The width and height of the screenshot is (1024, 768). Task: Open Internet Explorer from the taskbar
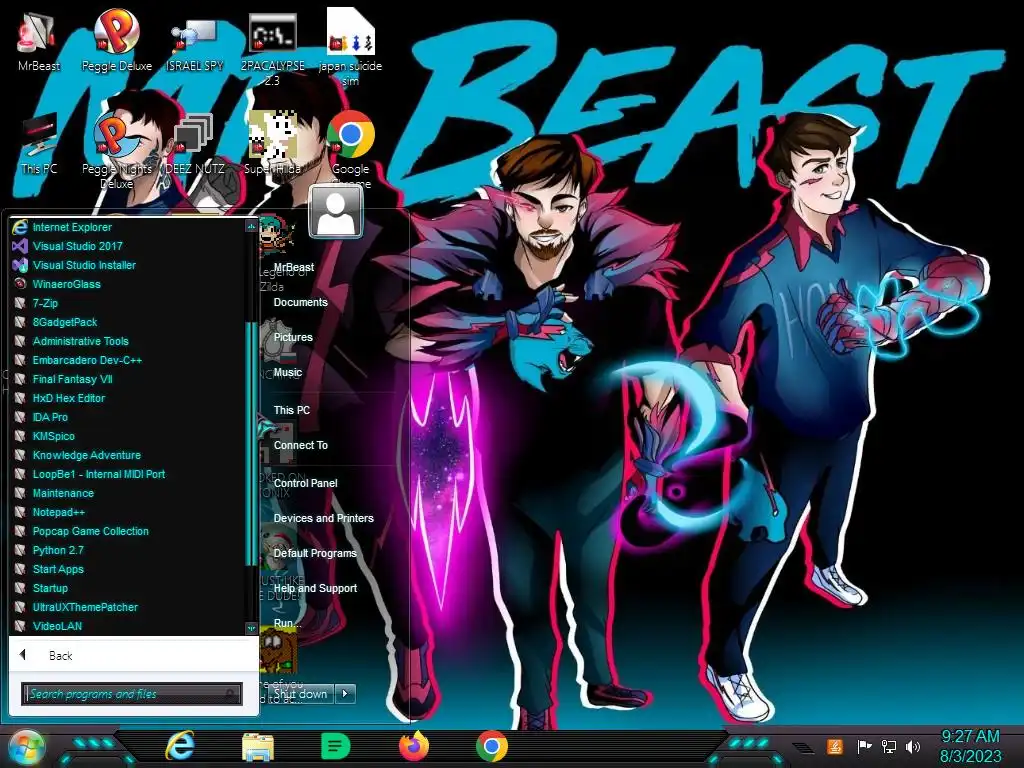point(180,746)
